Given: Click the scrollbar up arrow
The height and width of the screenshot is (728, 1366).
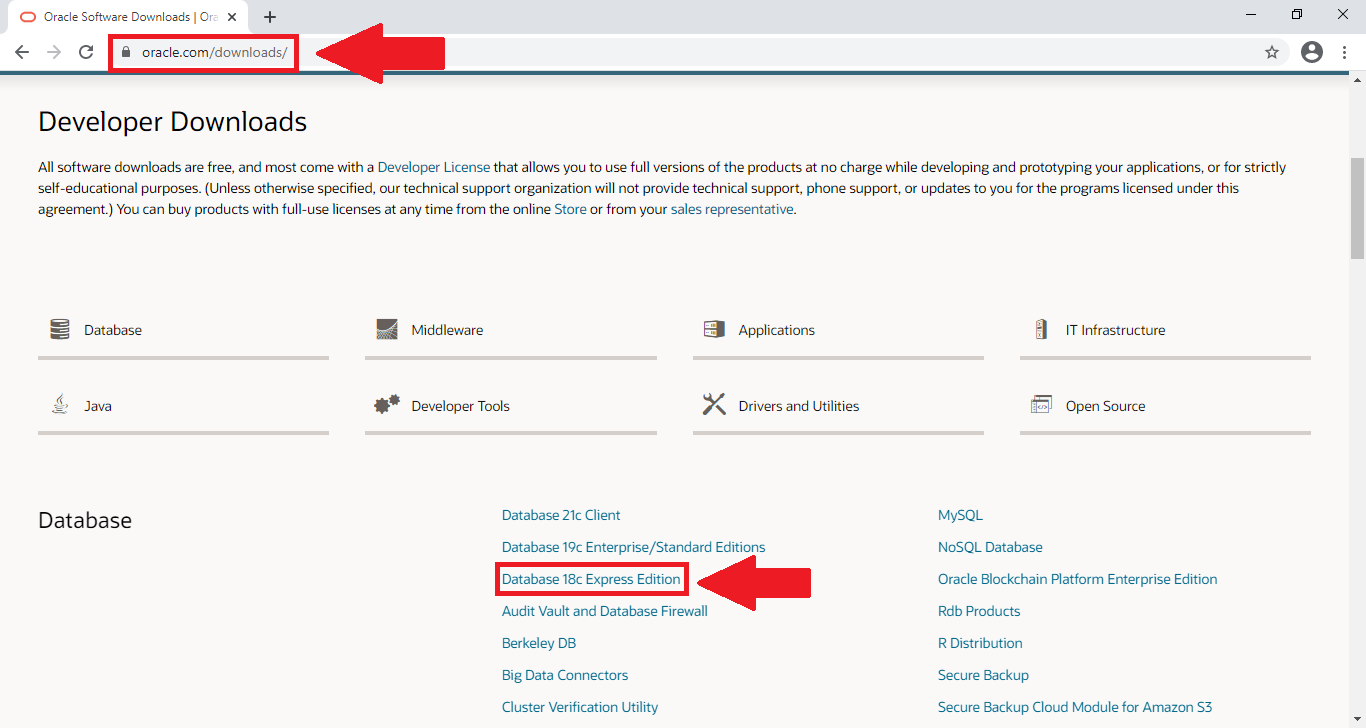Looking at the screenshot, I should click(1357, 82).
